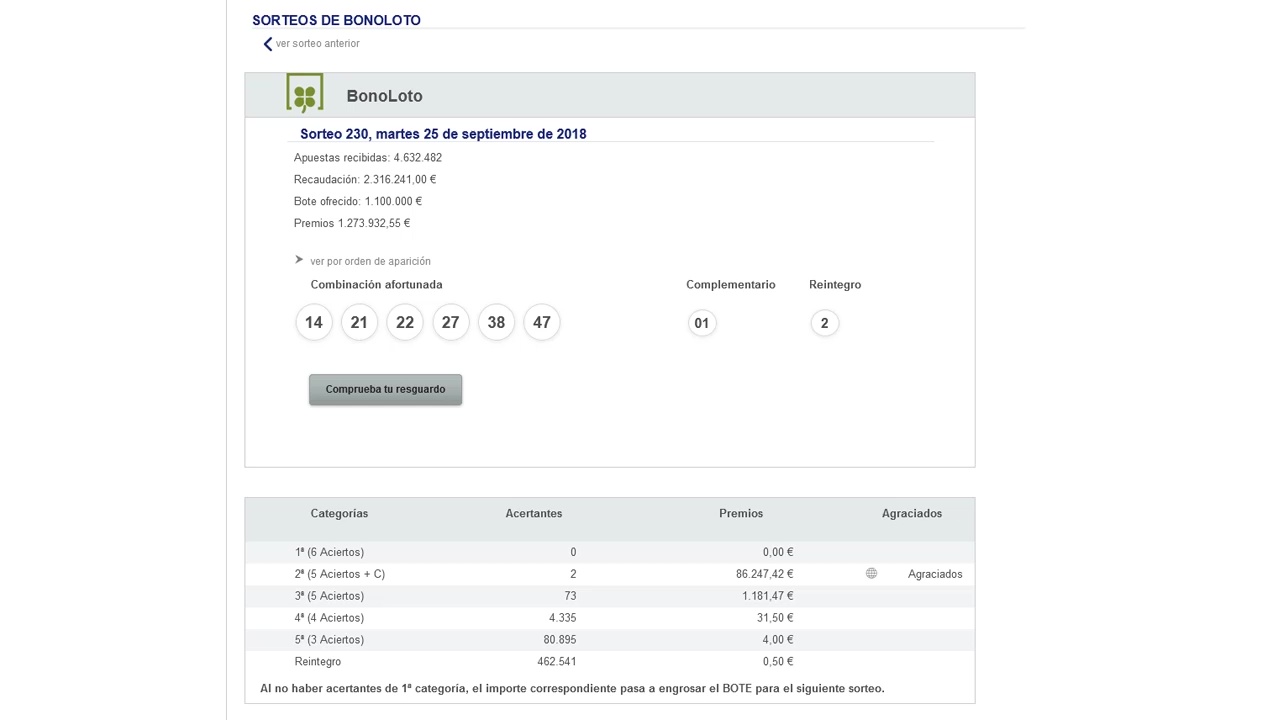Click the back chevron before ver sorteo anterior
The image size is (1280, 720).
267,44
